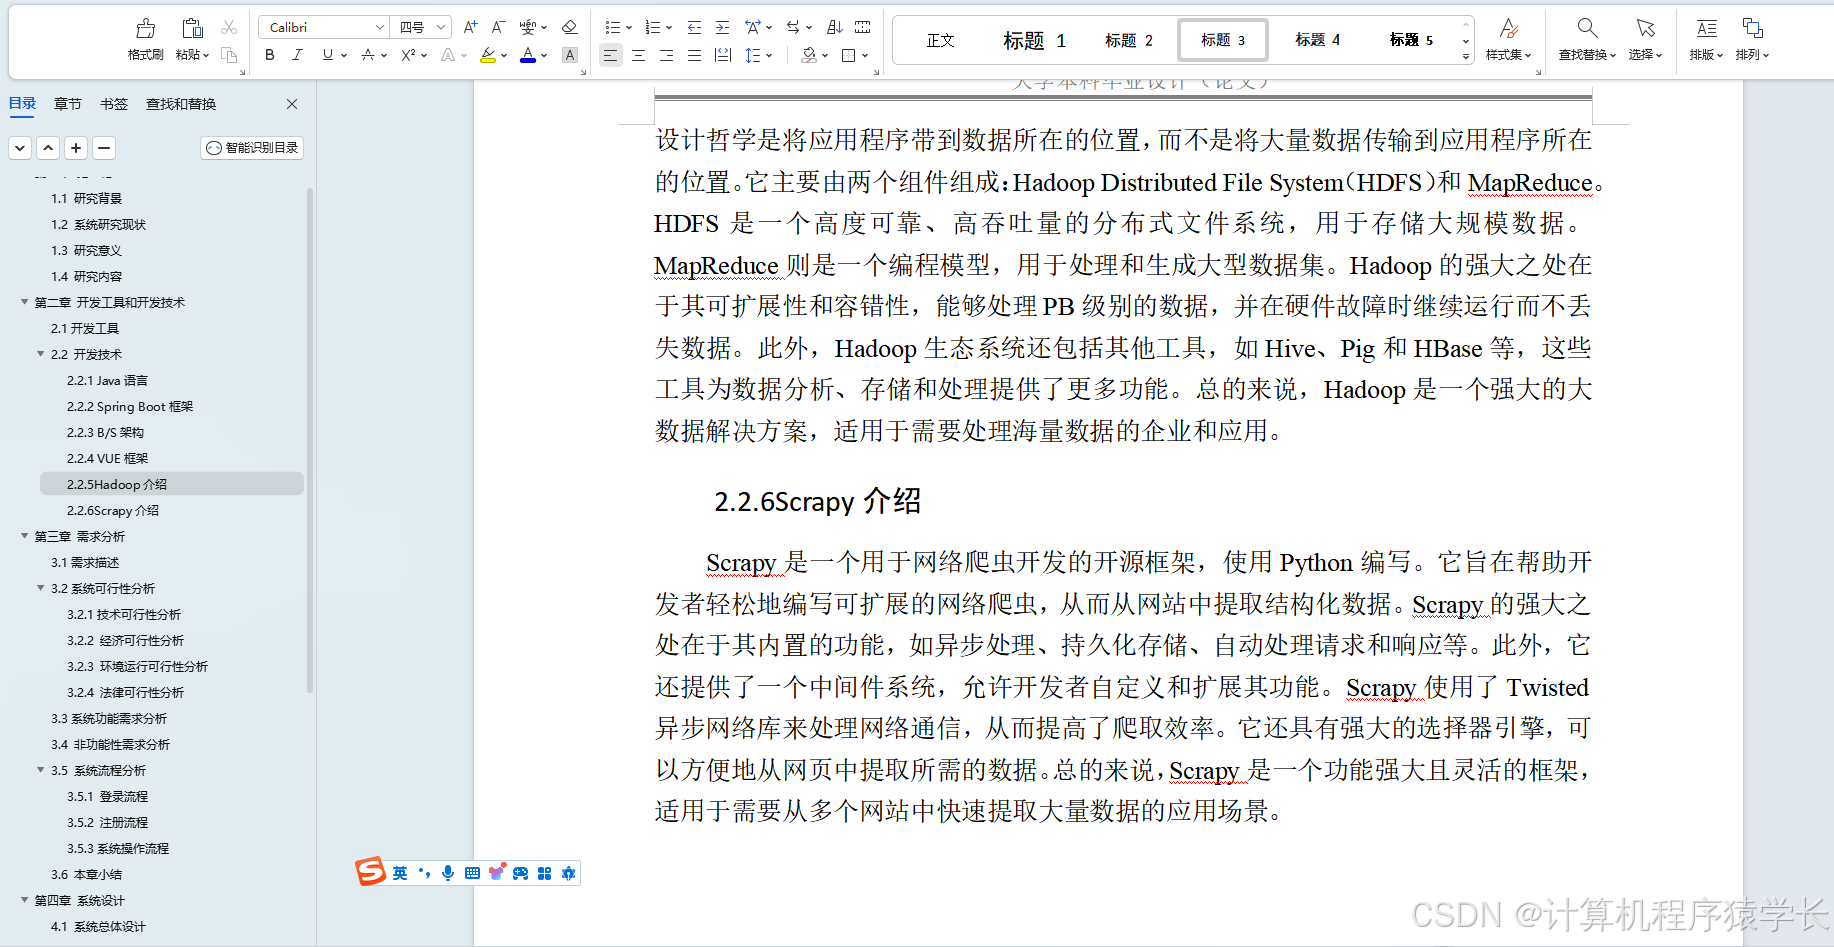Screen dimensions: 1834x947
Task: Click the Layout (排版) icon
Action: 1707,28
